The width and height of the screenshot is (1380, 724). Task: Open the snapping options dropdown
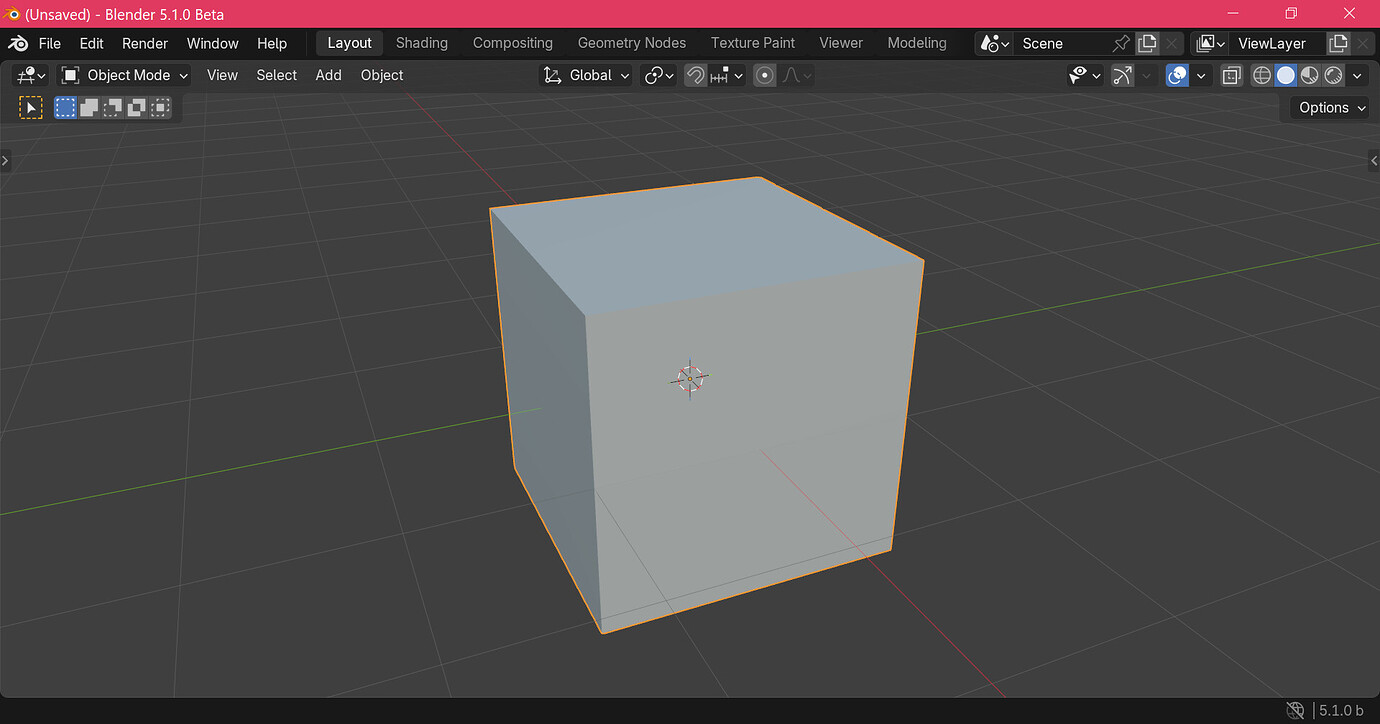click(727, 75)
